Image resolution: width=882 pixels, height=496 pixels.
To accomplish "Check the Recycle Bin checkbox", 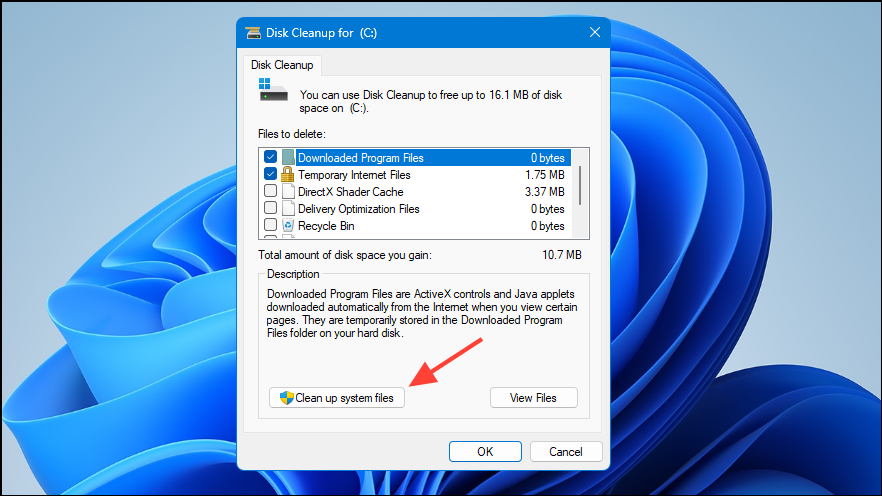I will click(x=271, y=224).
